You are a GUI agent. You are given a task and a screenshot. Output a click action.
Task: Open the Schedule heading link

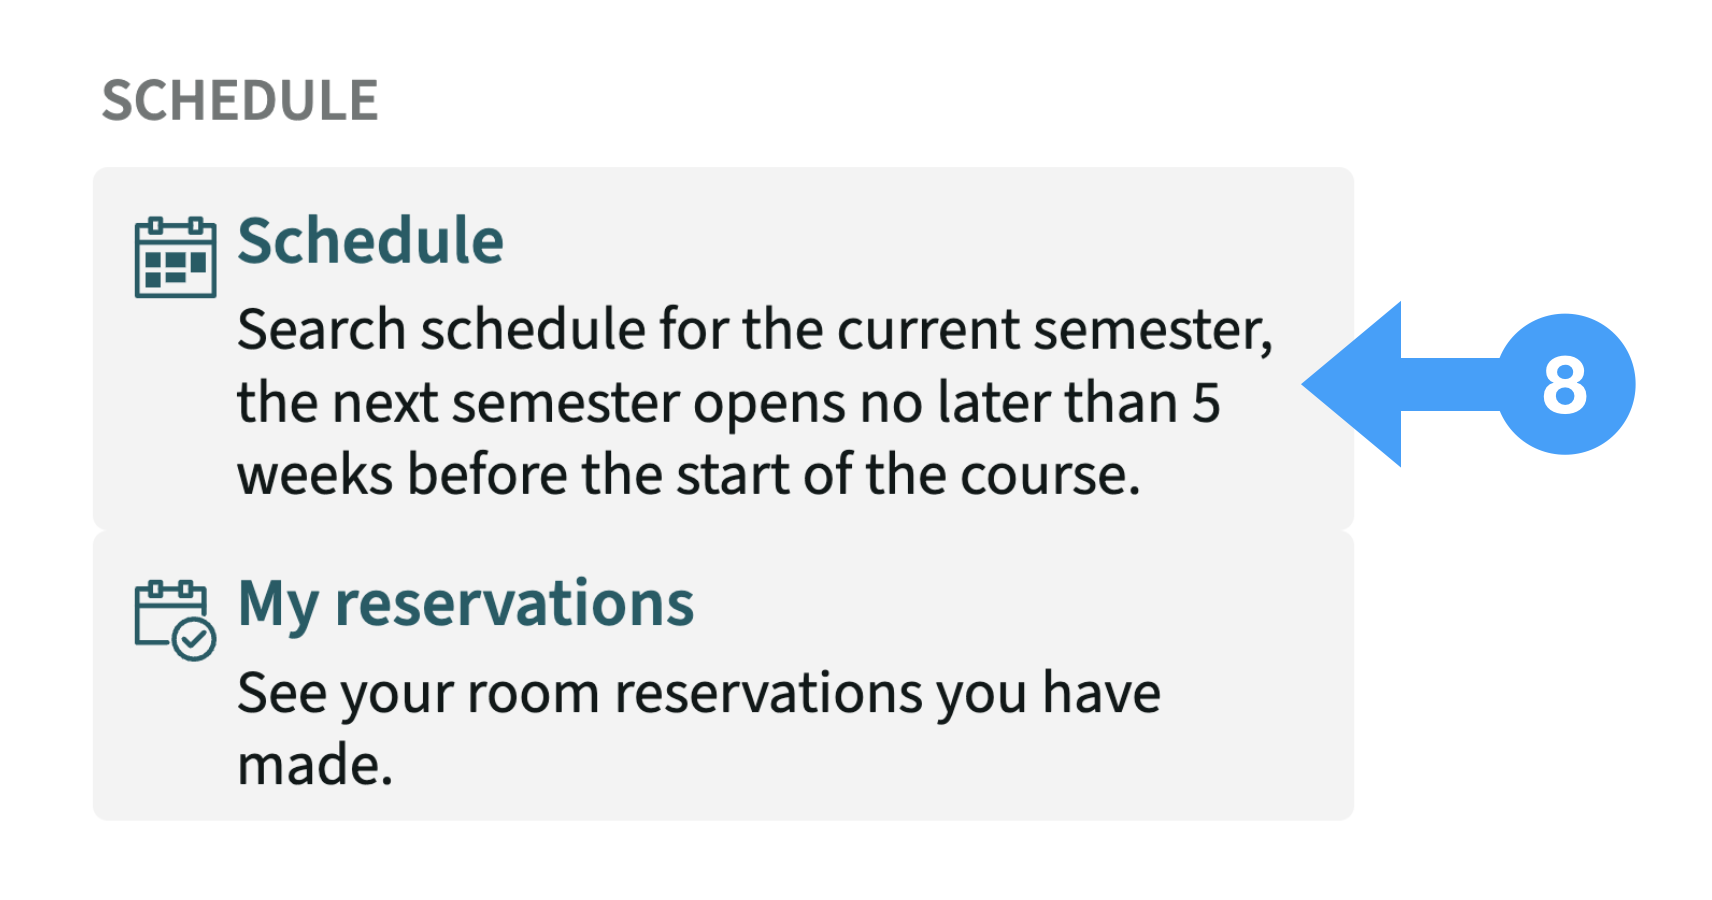[370, 241]
